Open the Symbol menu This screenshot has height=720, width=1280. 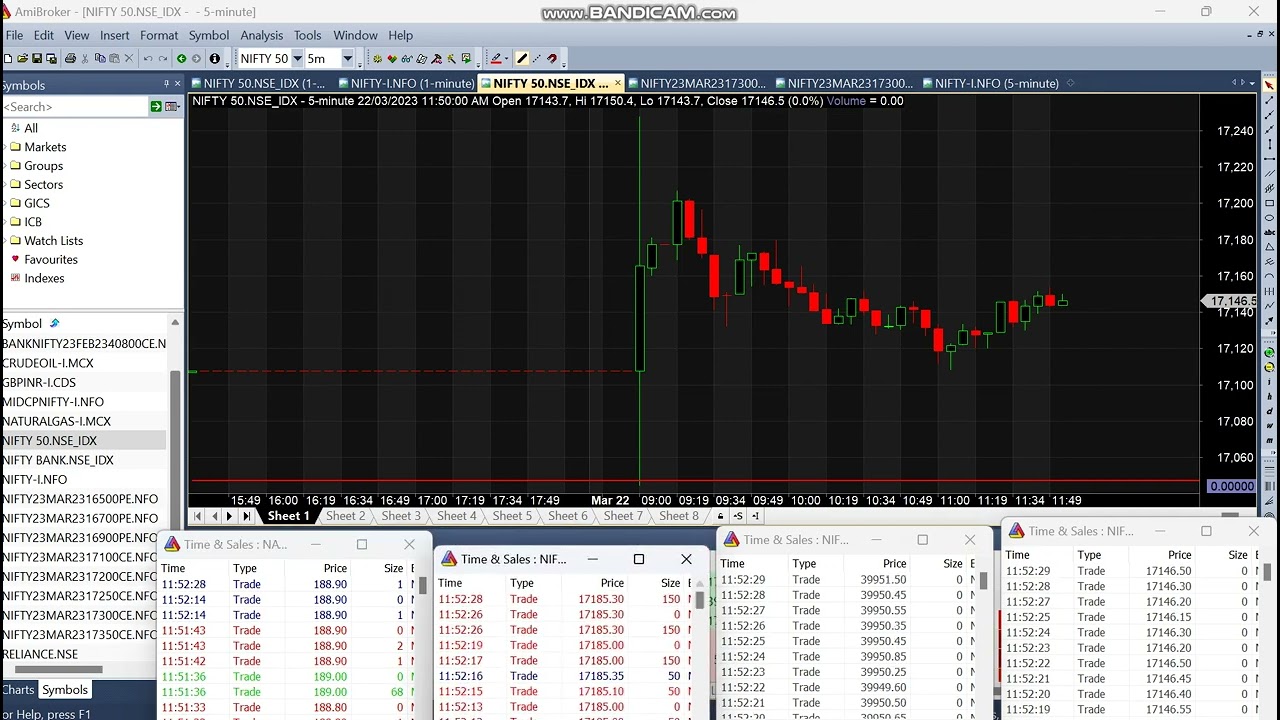click(x=208, y=35)
